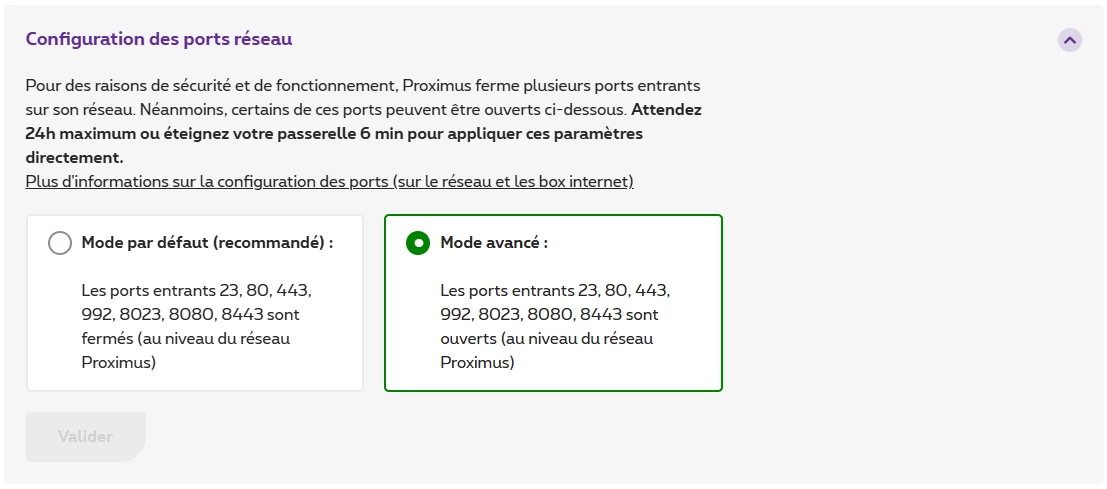1107x489 pixels.
Task: Click "Les ports entrants 23, 80, 443" in default card
Action: [196, 291]
